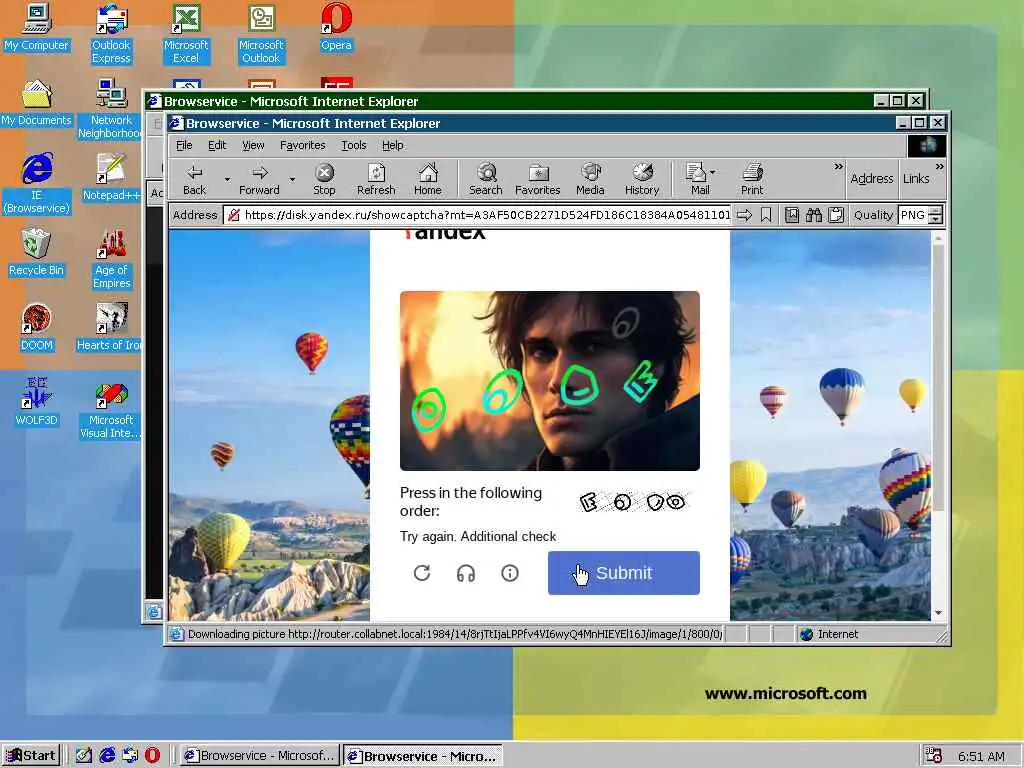Select the Recycle Bin icon
1024x768 pixels.
coord(36,253)
